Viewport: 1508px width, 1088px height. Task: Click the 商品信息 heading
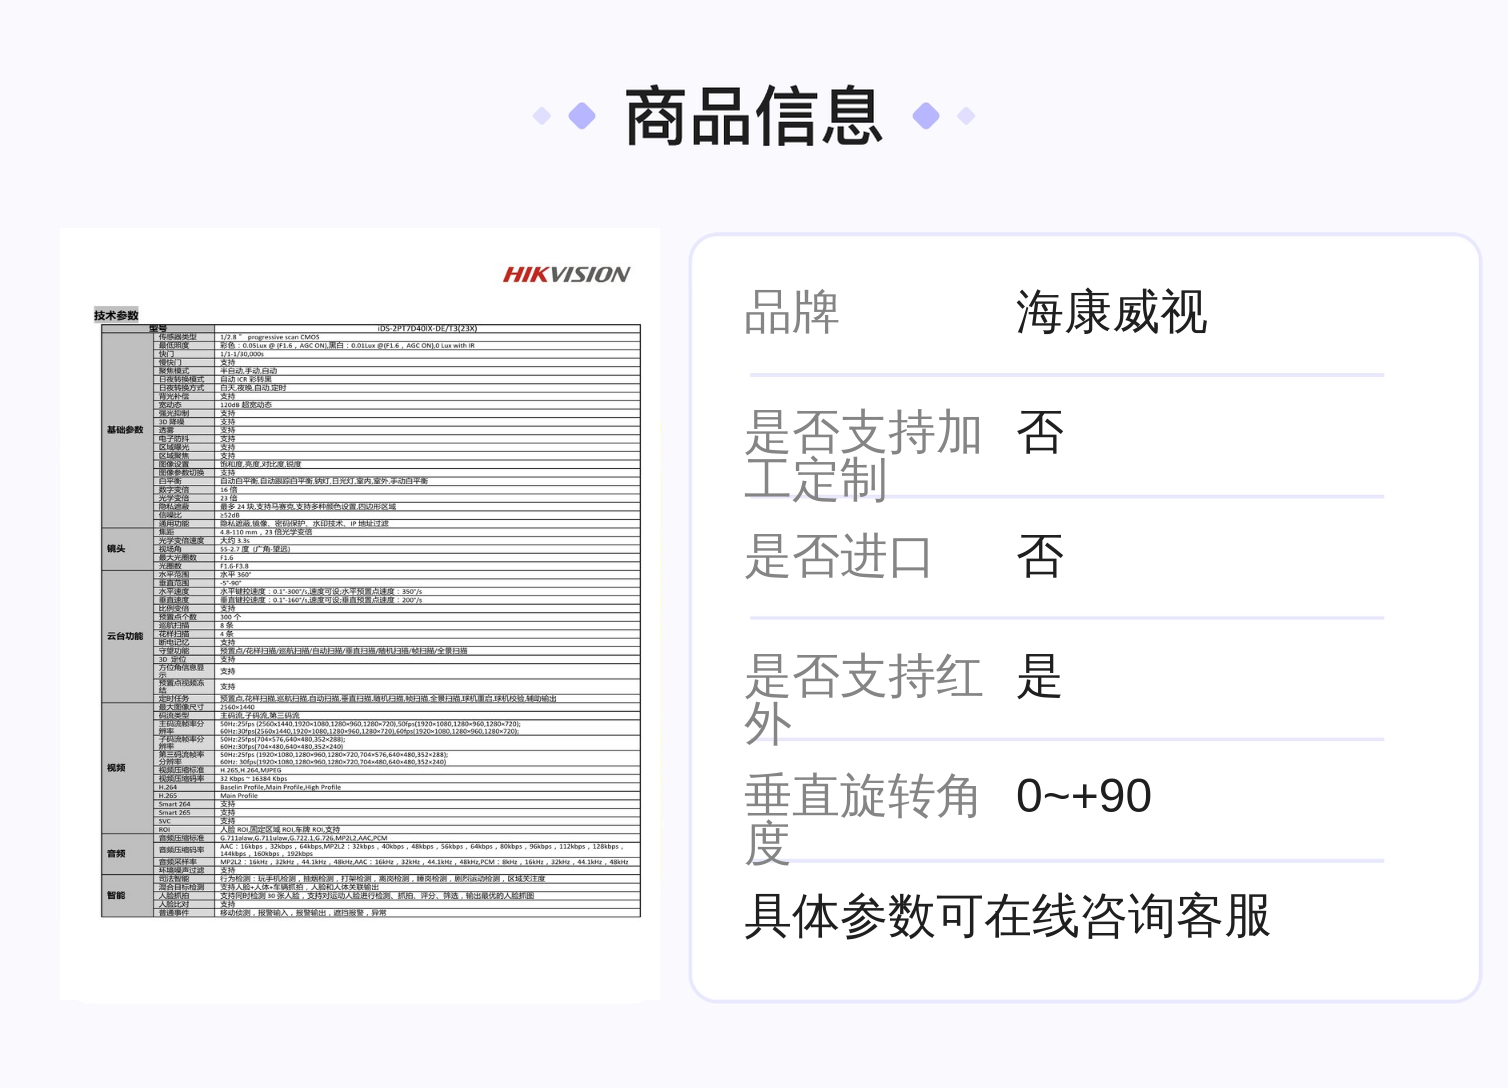coord(754,116)
